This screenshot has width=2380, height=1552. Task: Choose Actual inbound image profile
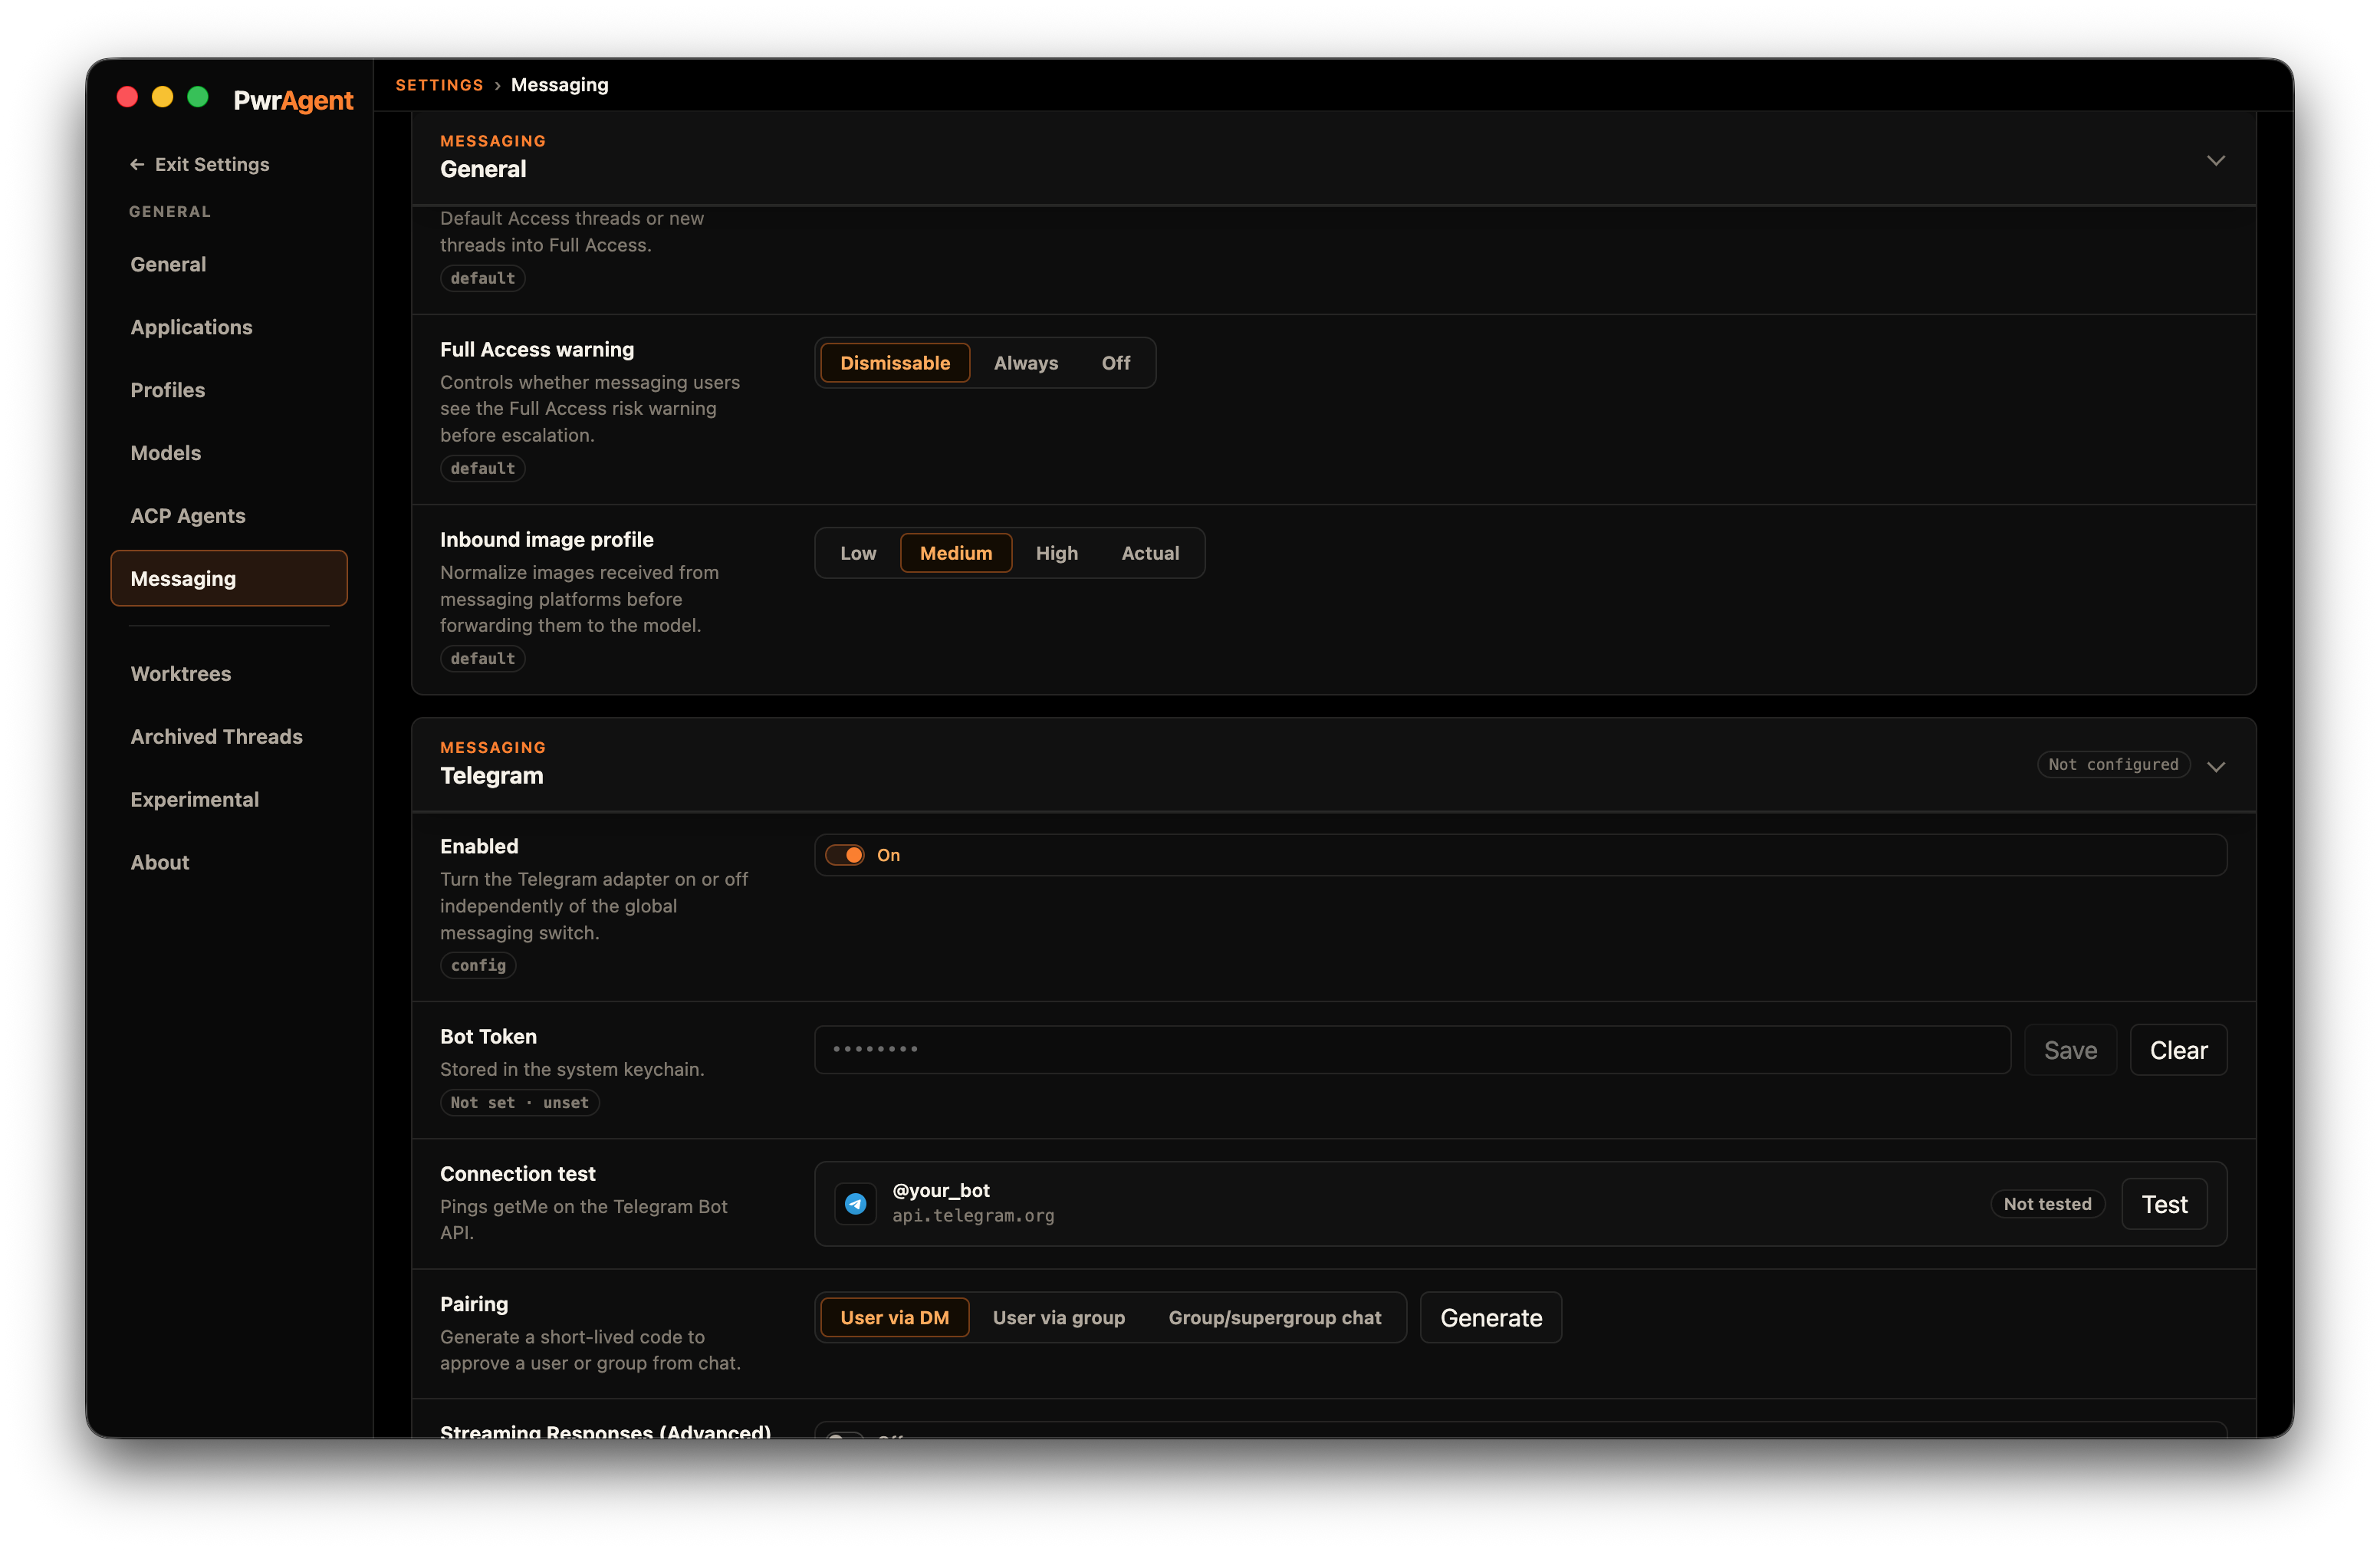tap(1150, 553)
